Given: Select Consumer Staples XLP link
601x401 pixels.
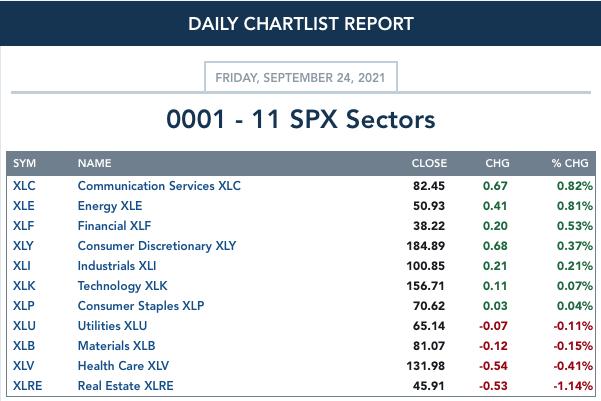Looking at the screenshot, I should click(141, 306).
